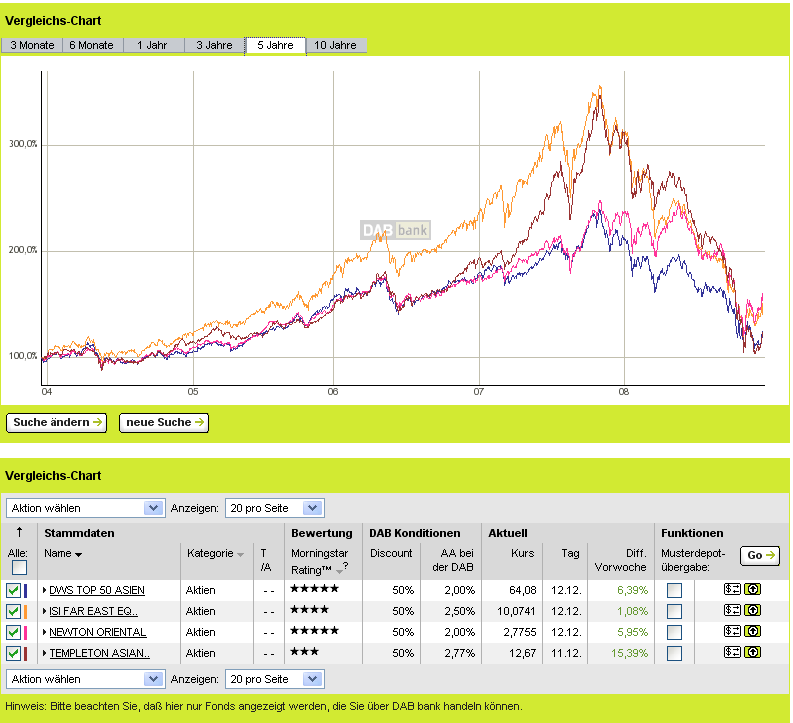Open the upper Aktion wählen dropdown

(x=85, y=508)
